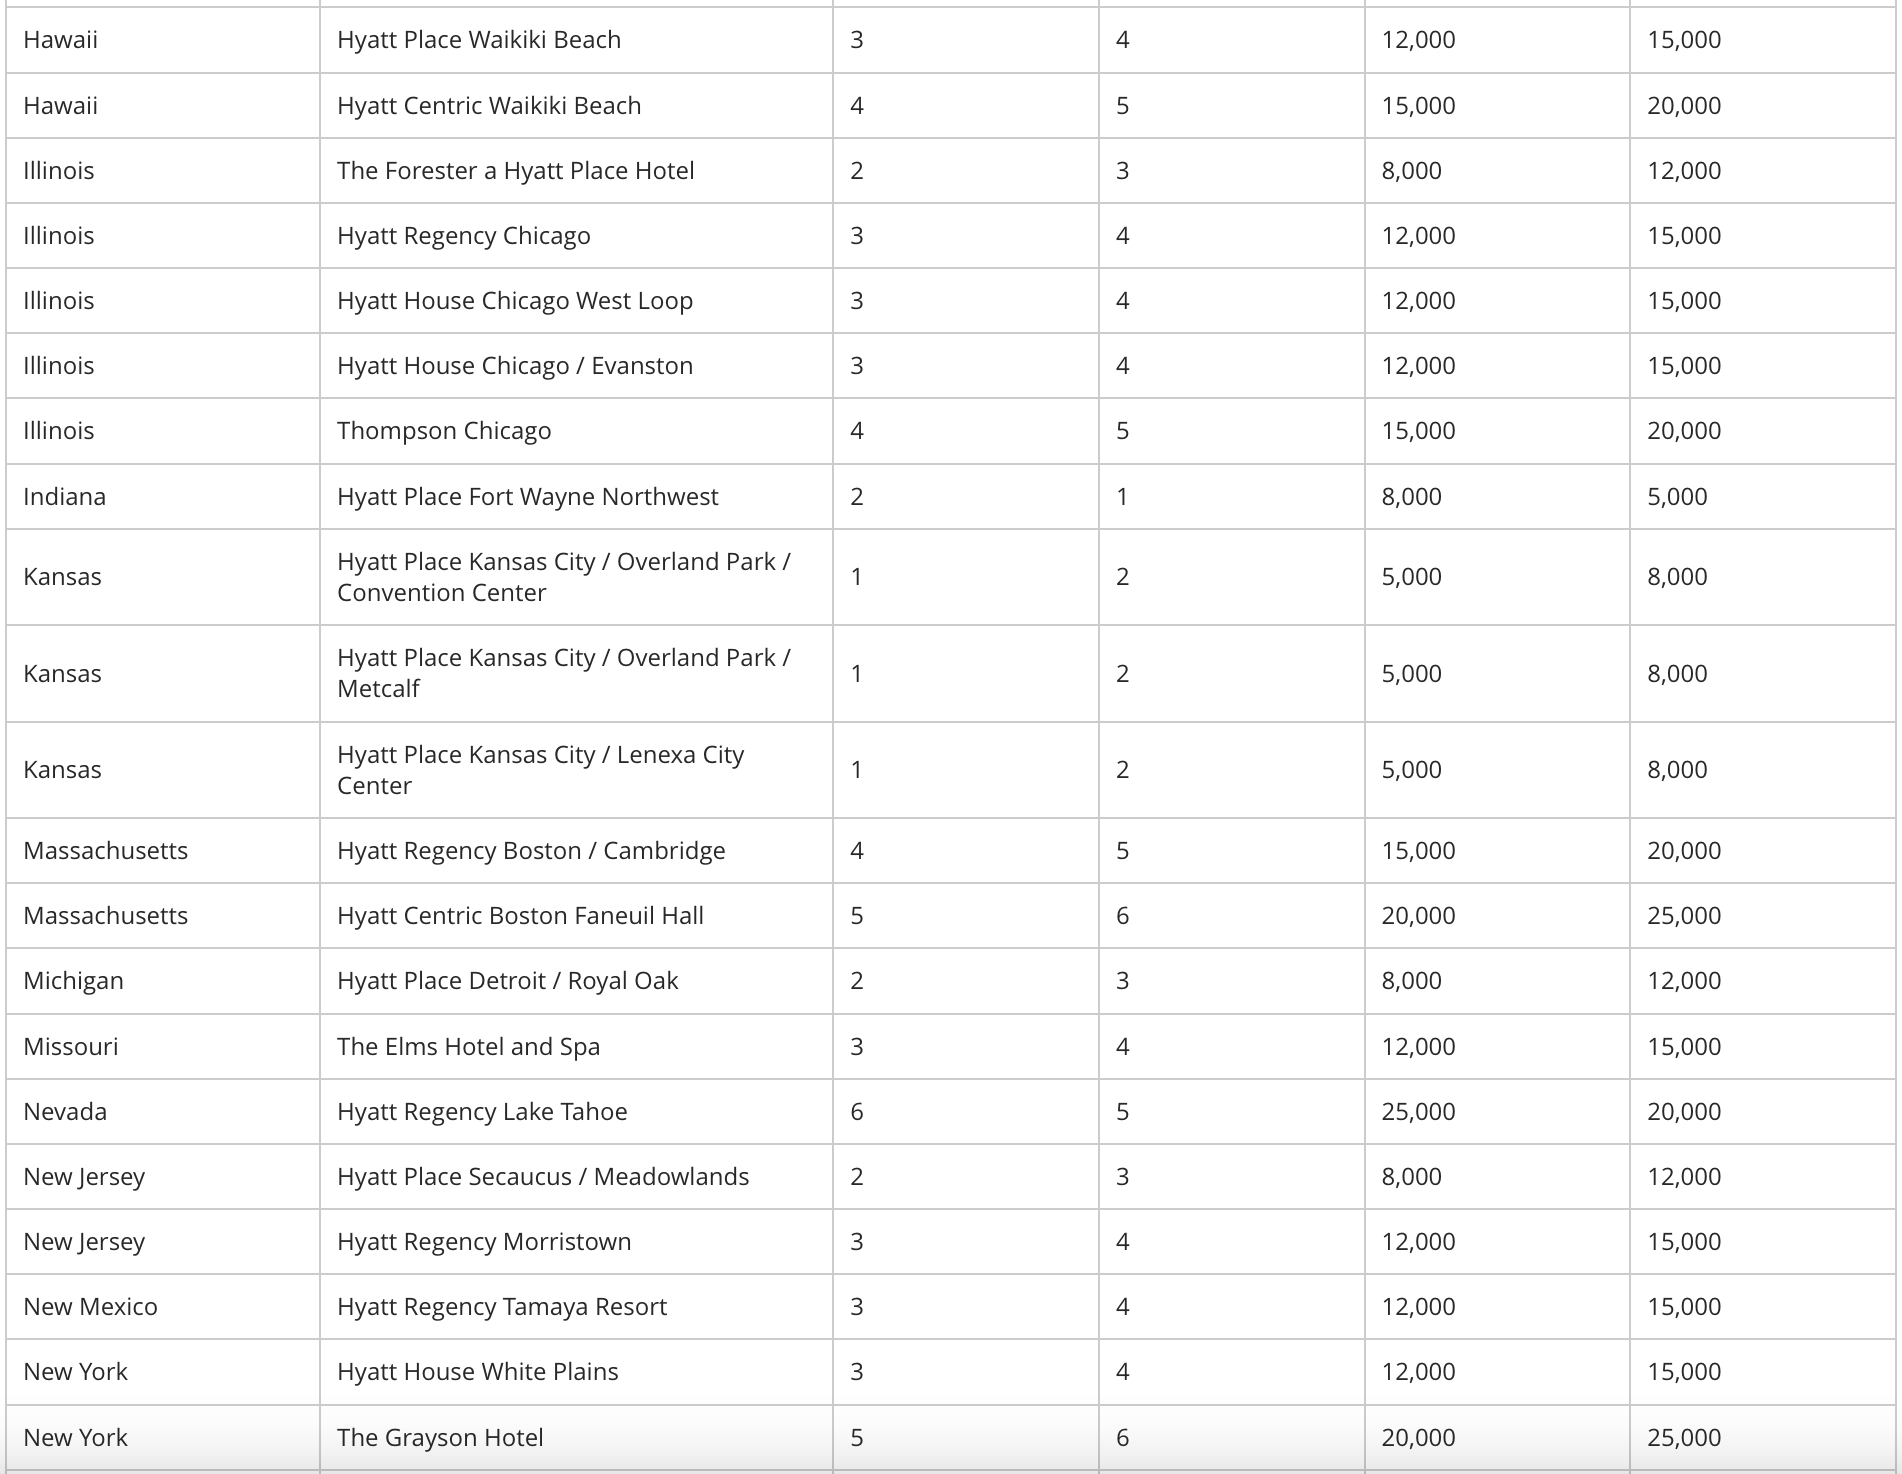Click the 5,000 points value for Fort Wayne
Screen dimensions: 1902x1474
[x=1677, y=496]
